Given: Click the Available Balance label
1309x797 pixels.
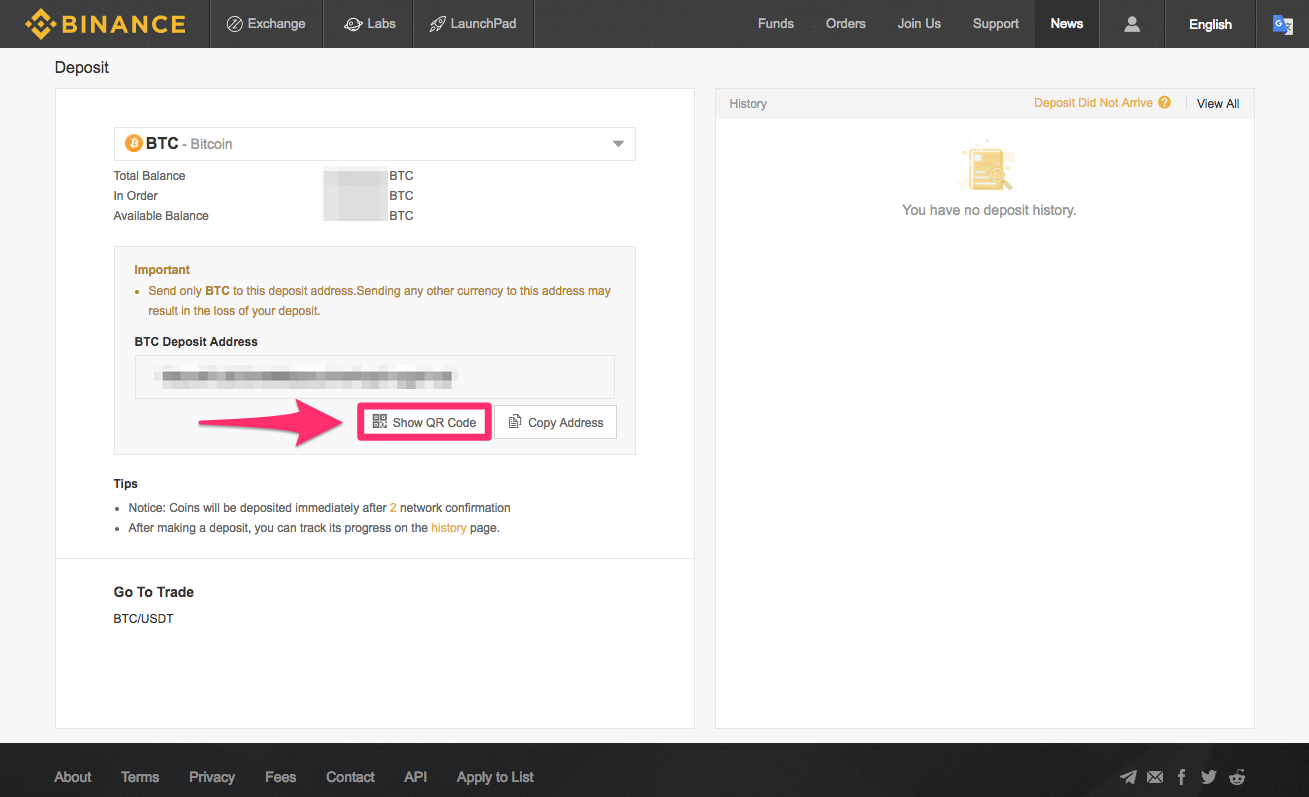Looking at the screenshot, I should [x=161, y=216].
